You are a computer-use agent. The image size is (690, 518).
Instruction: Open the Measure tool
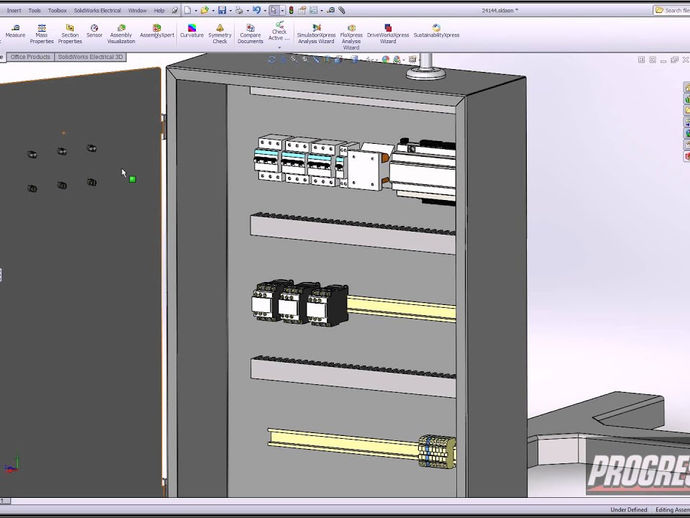pyautogui.click(x=15, y=32)
